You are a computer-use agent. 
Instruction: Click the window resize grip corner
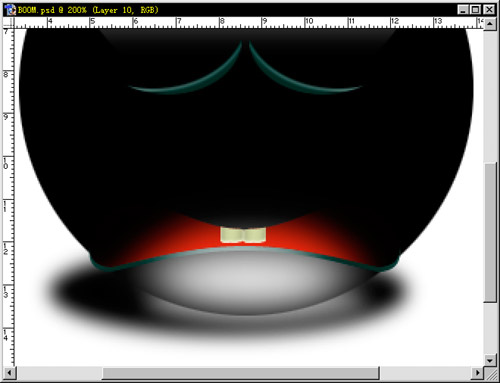coord(490,373)
